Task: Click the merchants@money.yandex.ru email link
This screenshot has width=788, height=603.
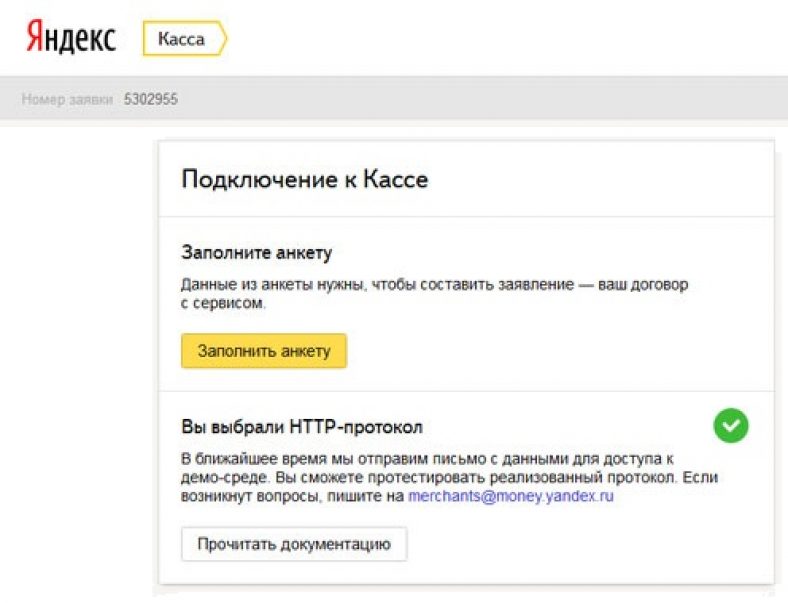Action: [x=511, y=496]
